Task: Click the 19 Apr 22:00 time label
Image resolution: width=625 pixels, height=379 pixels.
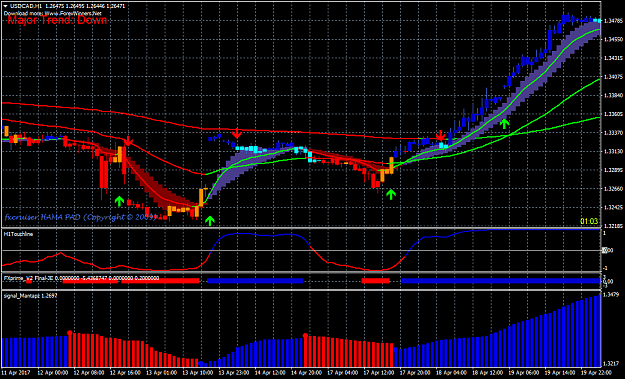Action: 596,373
